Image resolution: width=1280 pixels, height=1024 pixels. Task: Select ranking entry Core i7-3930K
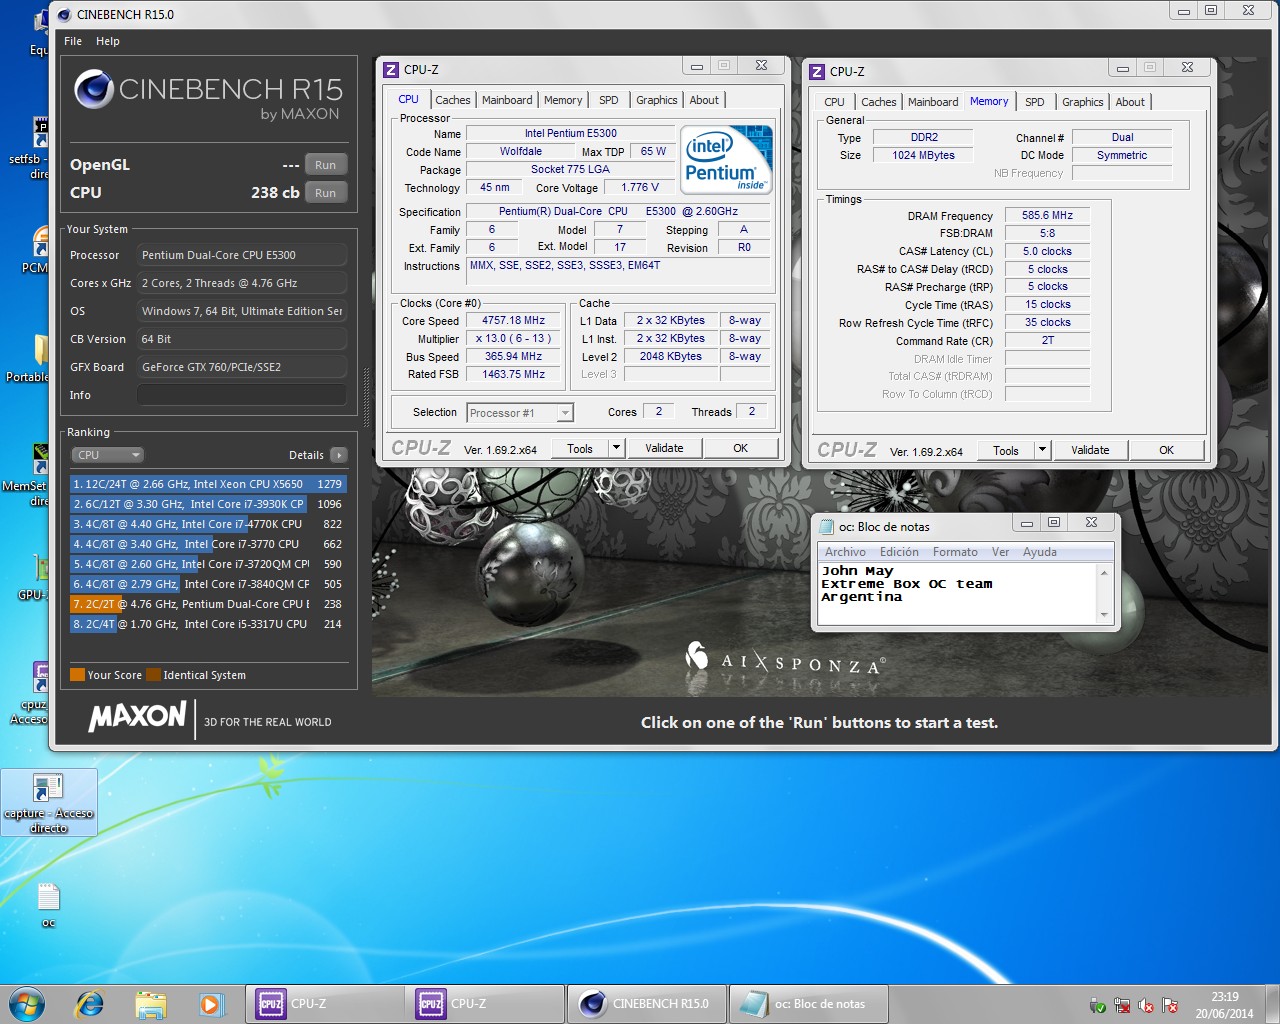(208, 504)
